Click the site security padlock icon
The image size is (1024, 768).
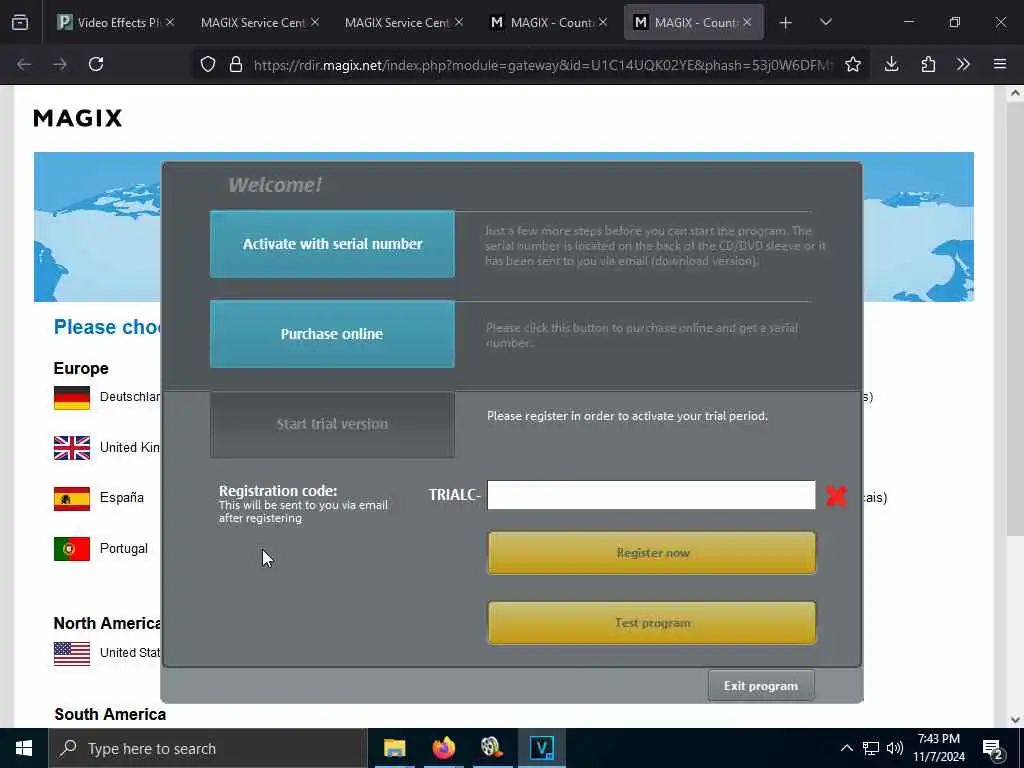[x=236, y=64]
